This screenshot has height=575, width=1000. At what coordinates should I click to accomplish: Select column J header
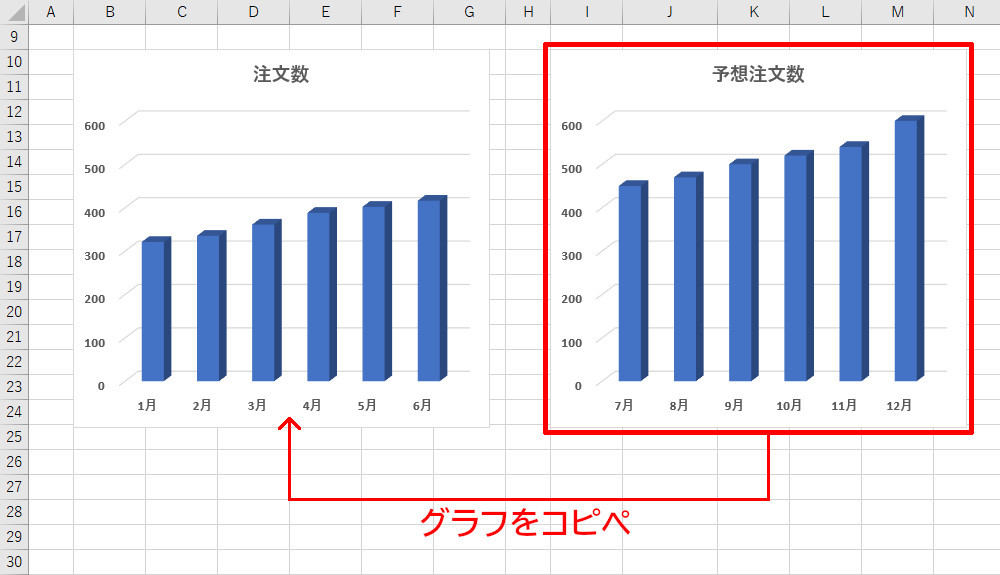pos(670,11)
